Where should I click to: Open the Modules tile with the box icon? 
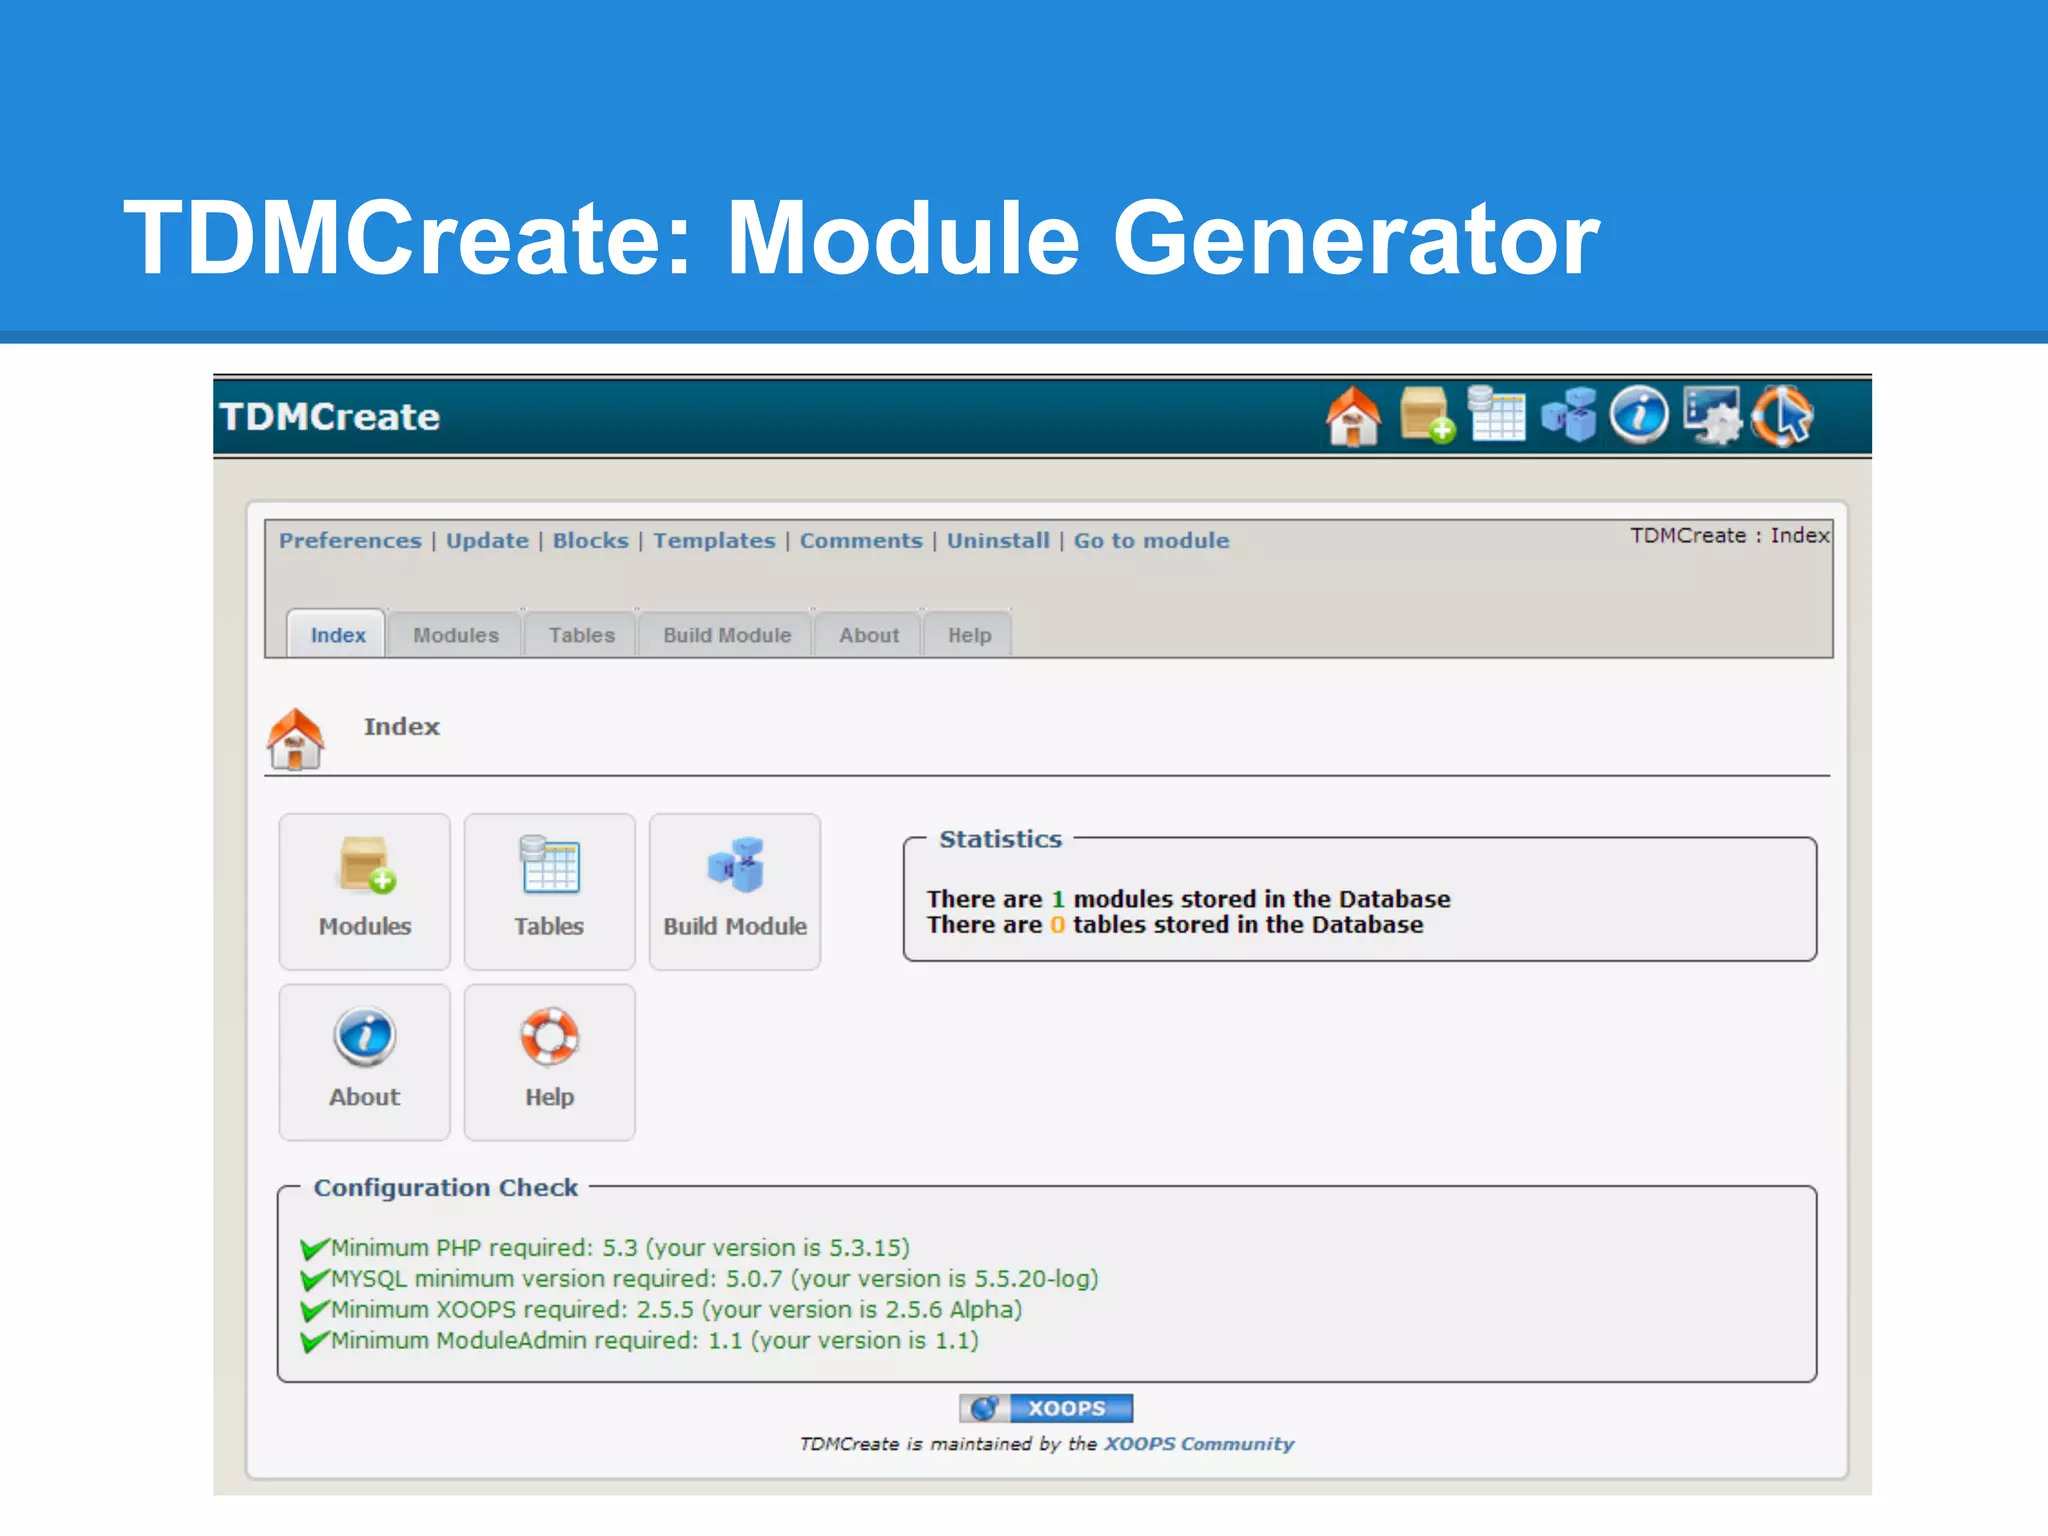coord(365,891)
